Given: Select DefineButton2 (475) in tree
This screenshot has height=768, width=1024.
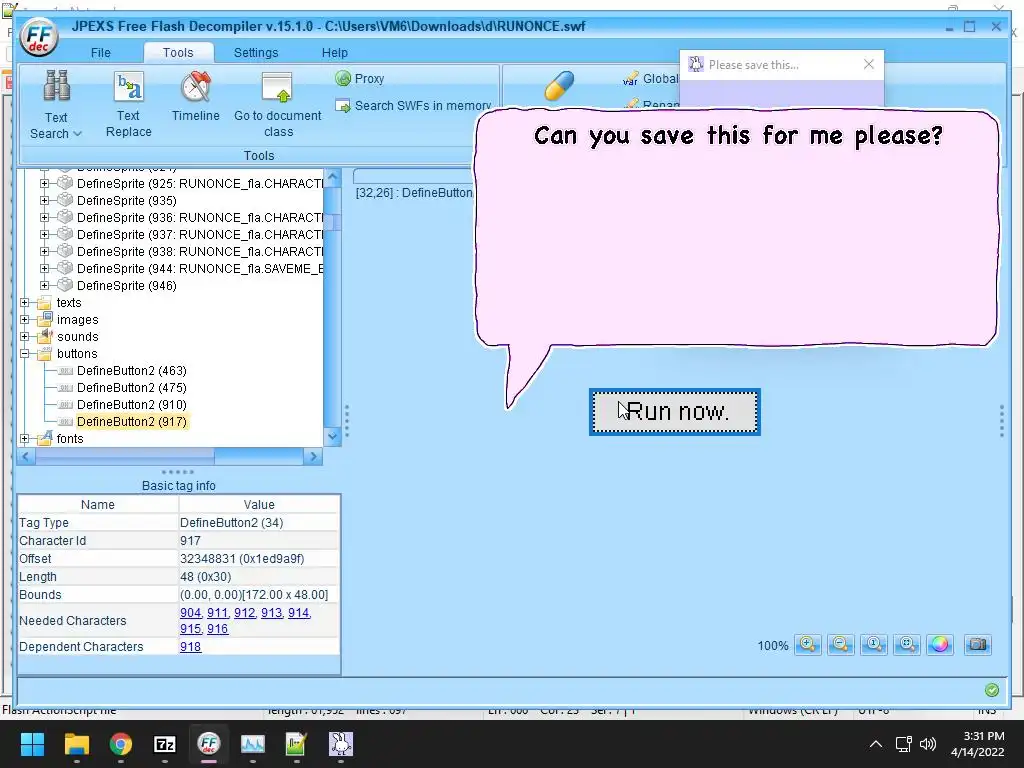Looking at the screenshot, I should point(131,387).
